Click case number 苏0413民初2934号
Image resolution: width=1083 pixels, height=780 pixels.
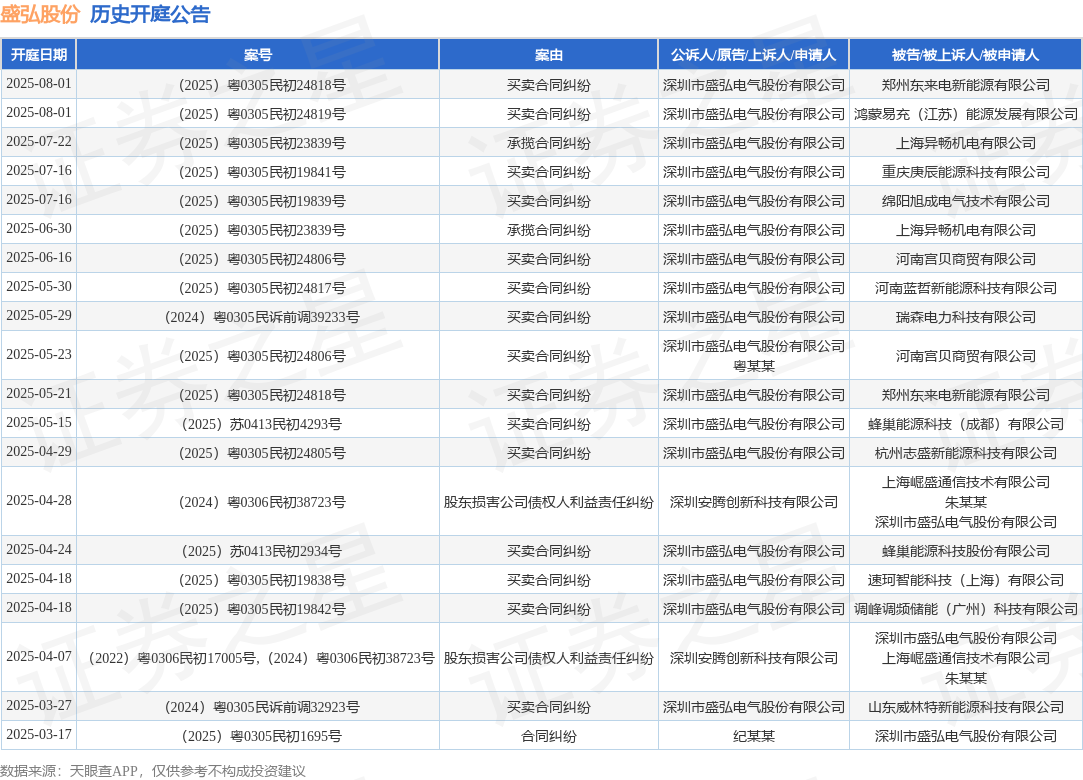pos(261,551)
